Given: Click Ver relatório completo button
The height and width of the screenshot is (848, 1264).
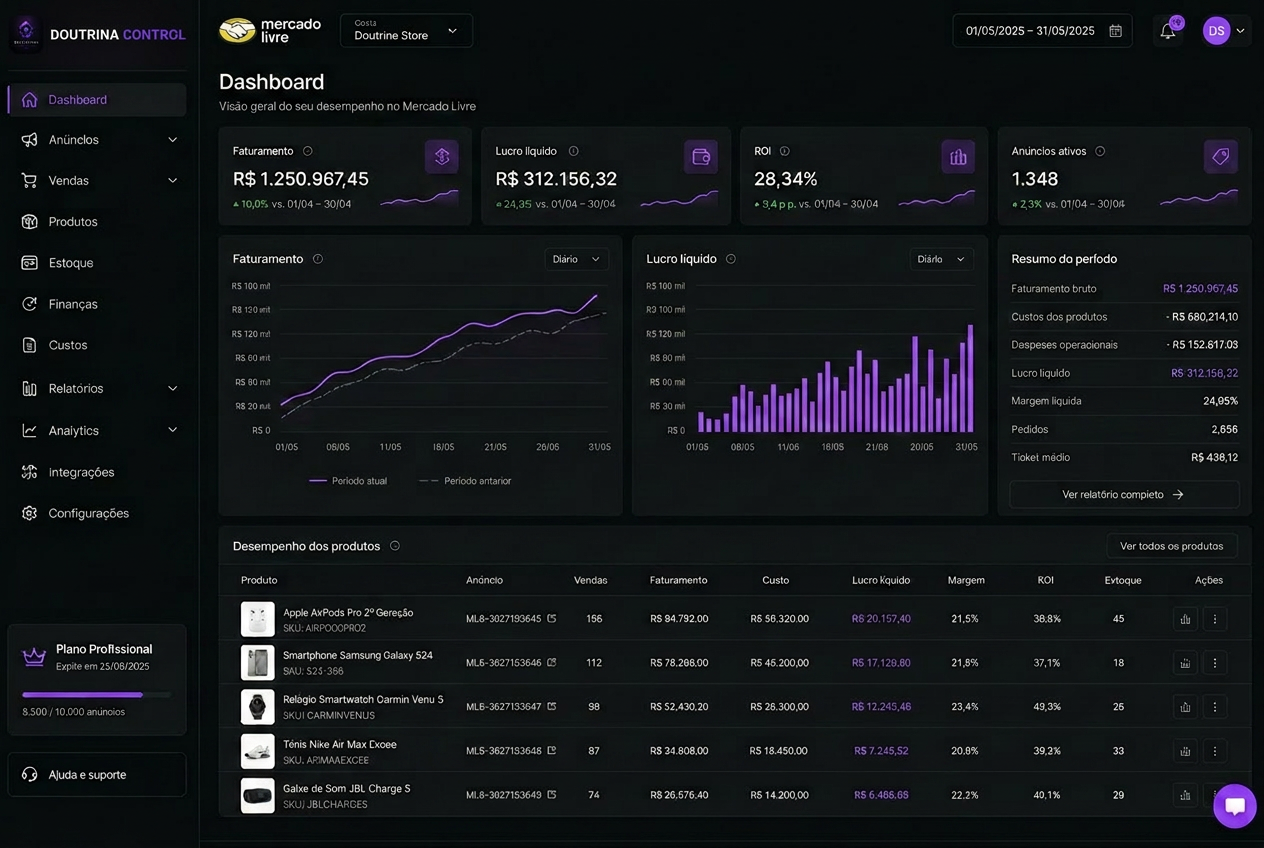Looking at the screenshot, I should [1124, 494].
